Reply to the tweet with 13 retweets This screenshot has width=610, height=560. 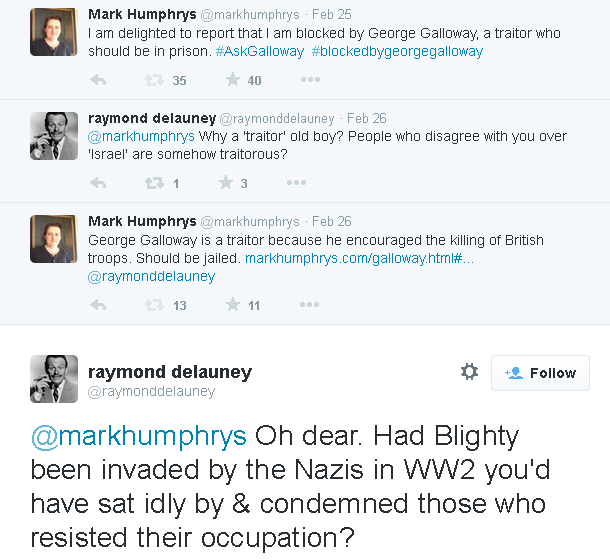(98, 305)
